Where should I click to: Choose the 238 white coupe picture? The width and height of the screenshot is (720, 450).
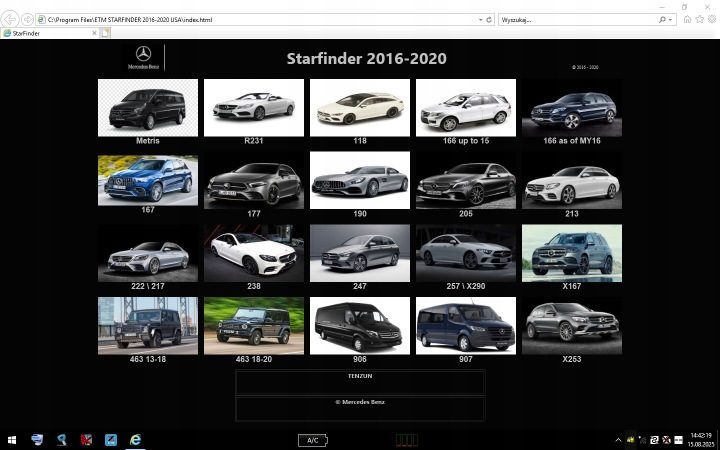coord(254,253)
